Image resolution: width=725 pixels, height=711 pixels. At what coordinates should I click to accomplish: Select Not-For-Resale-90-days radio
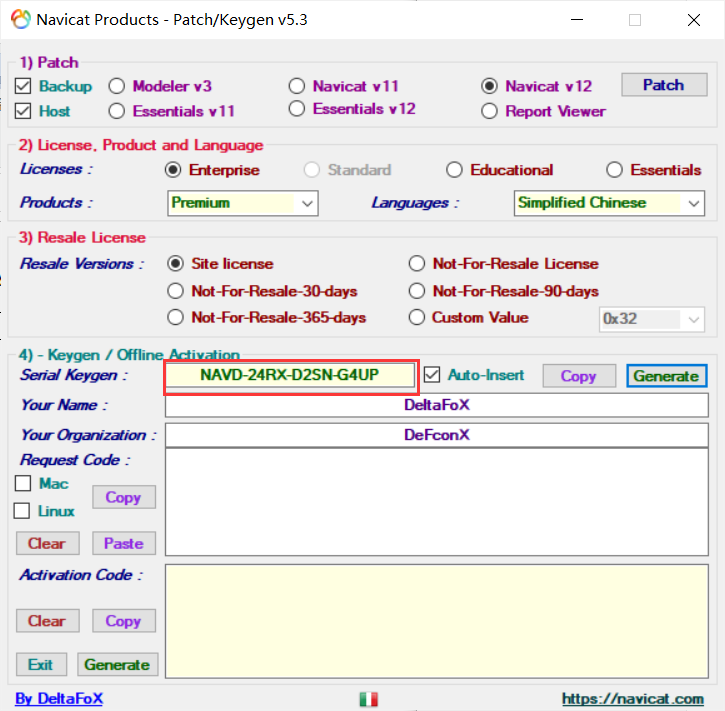tap(417, 291)
